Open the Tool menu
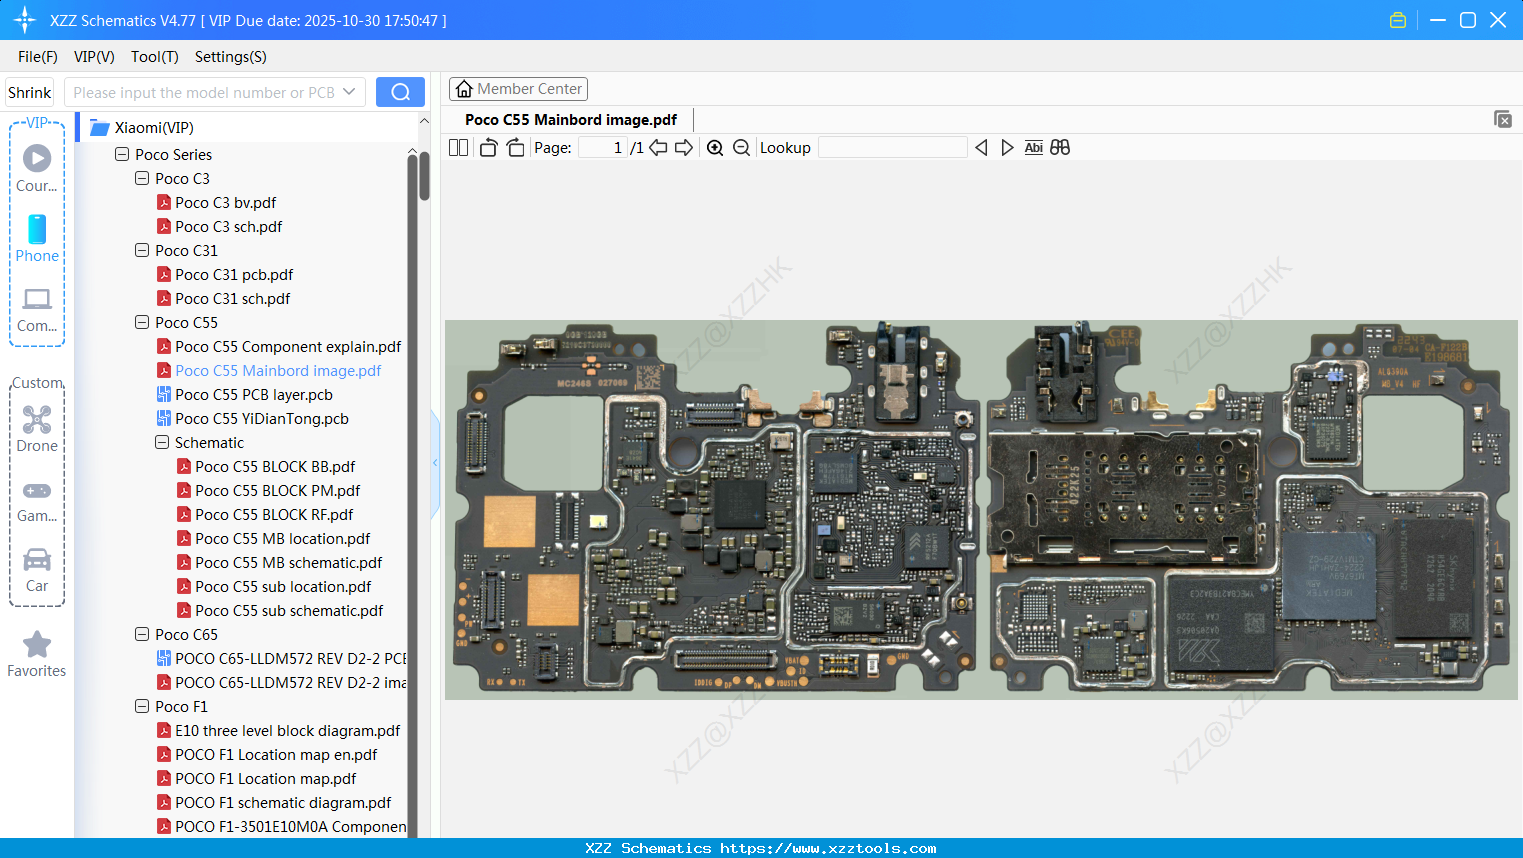 tap(154, 57)
